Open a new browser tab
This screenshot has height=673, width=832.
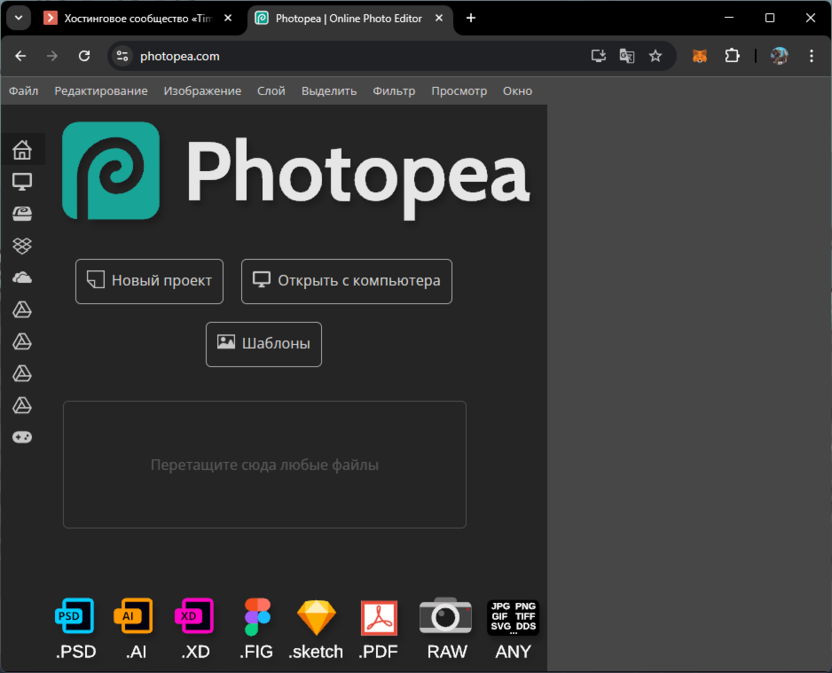coord(471,18)
